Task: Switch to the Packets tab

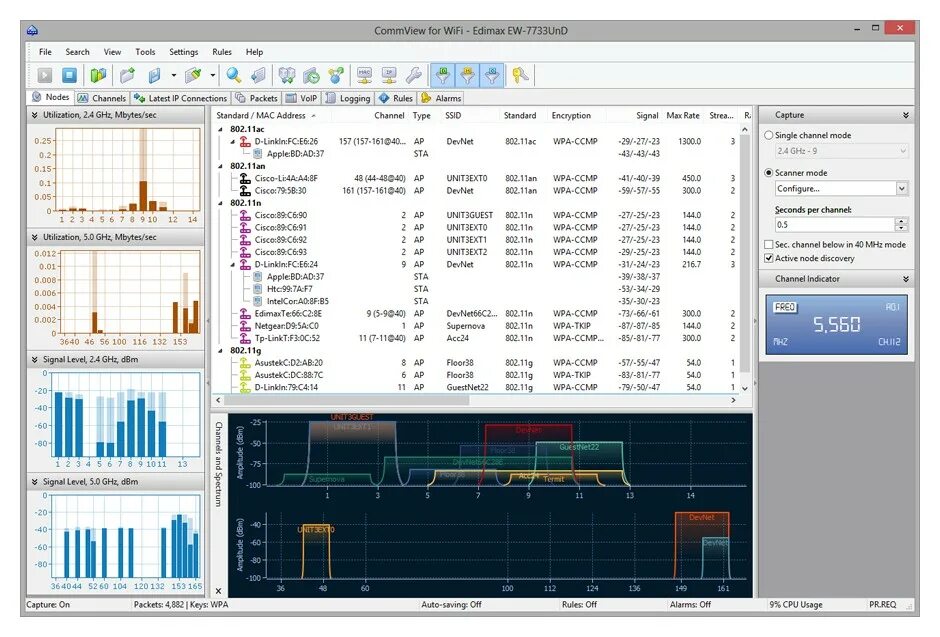Action: pyautogui.click(x=257, y=98)
